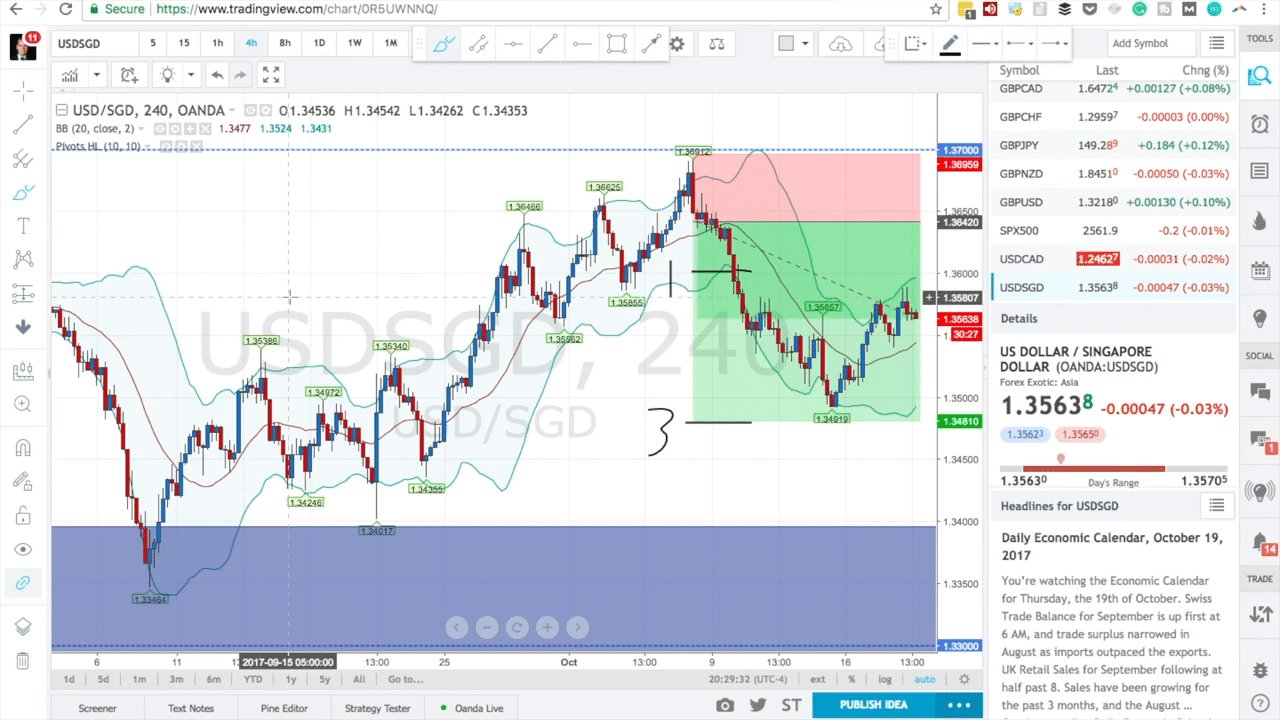Open the chart style dropdown arrow

(96, 74)
